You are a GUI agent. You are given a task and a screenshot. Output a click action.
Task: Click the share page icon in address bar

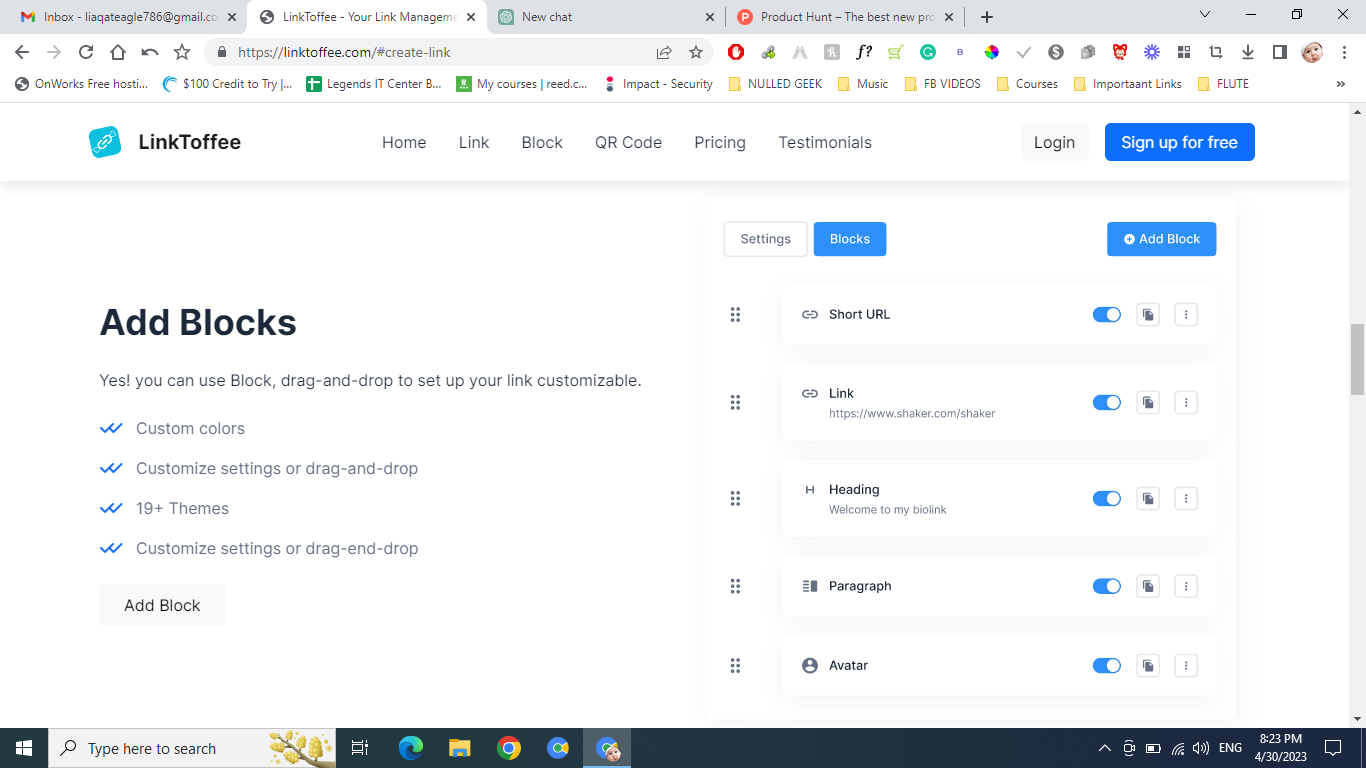click(x=664, y=52)
